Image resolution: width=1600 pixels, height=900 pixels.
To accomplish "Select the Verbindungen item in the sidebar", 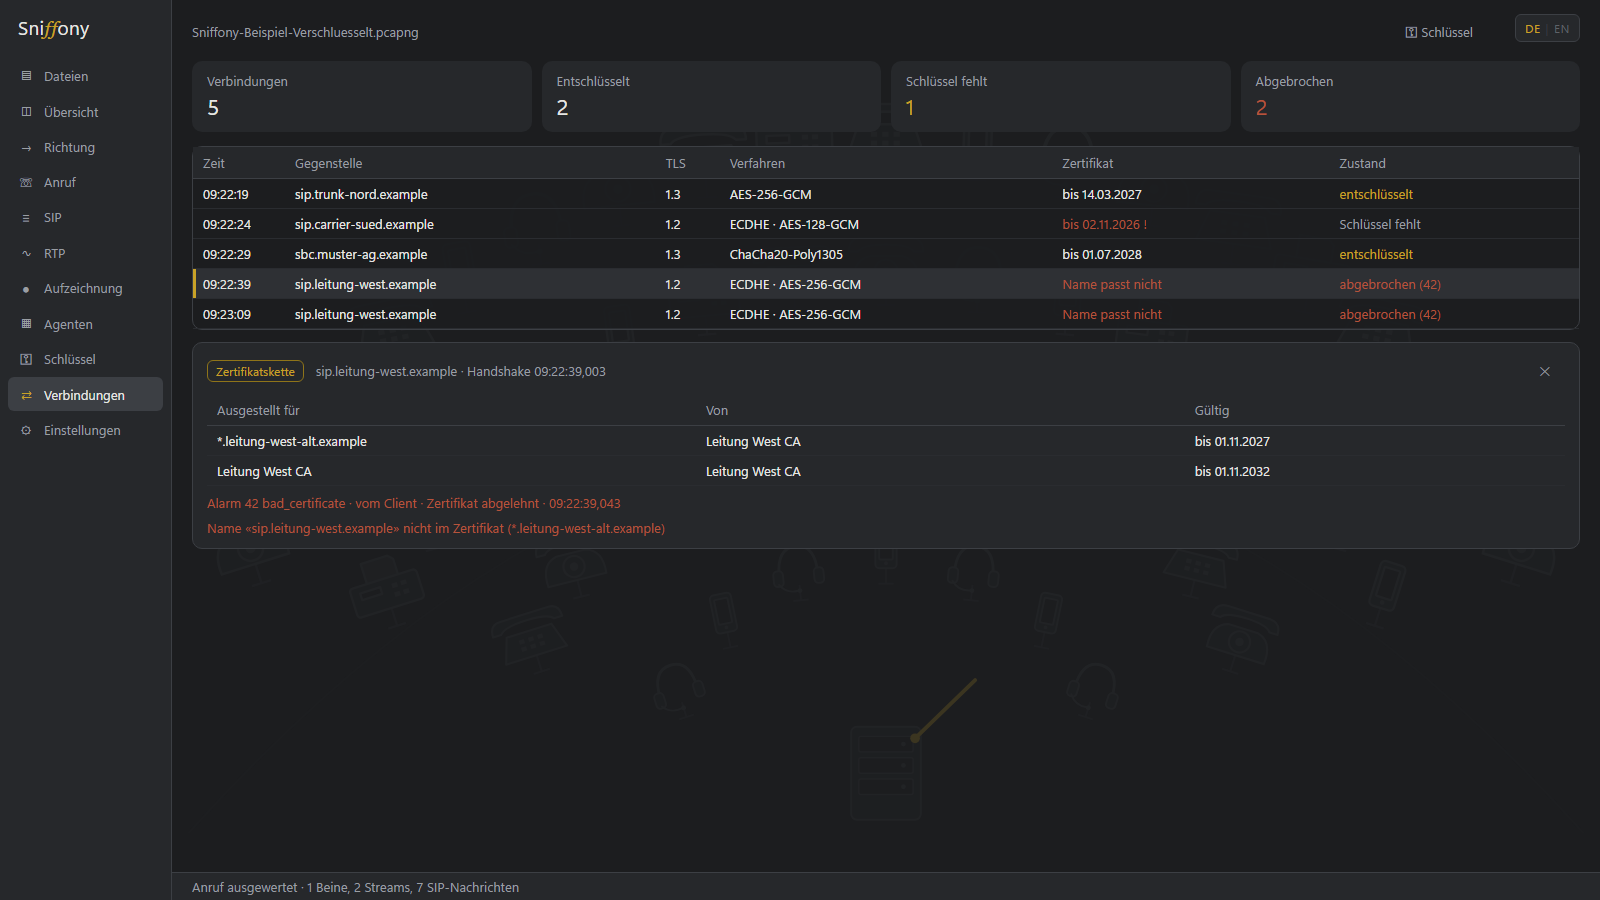I will (x=85, y=395).
